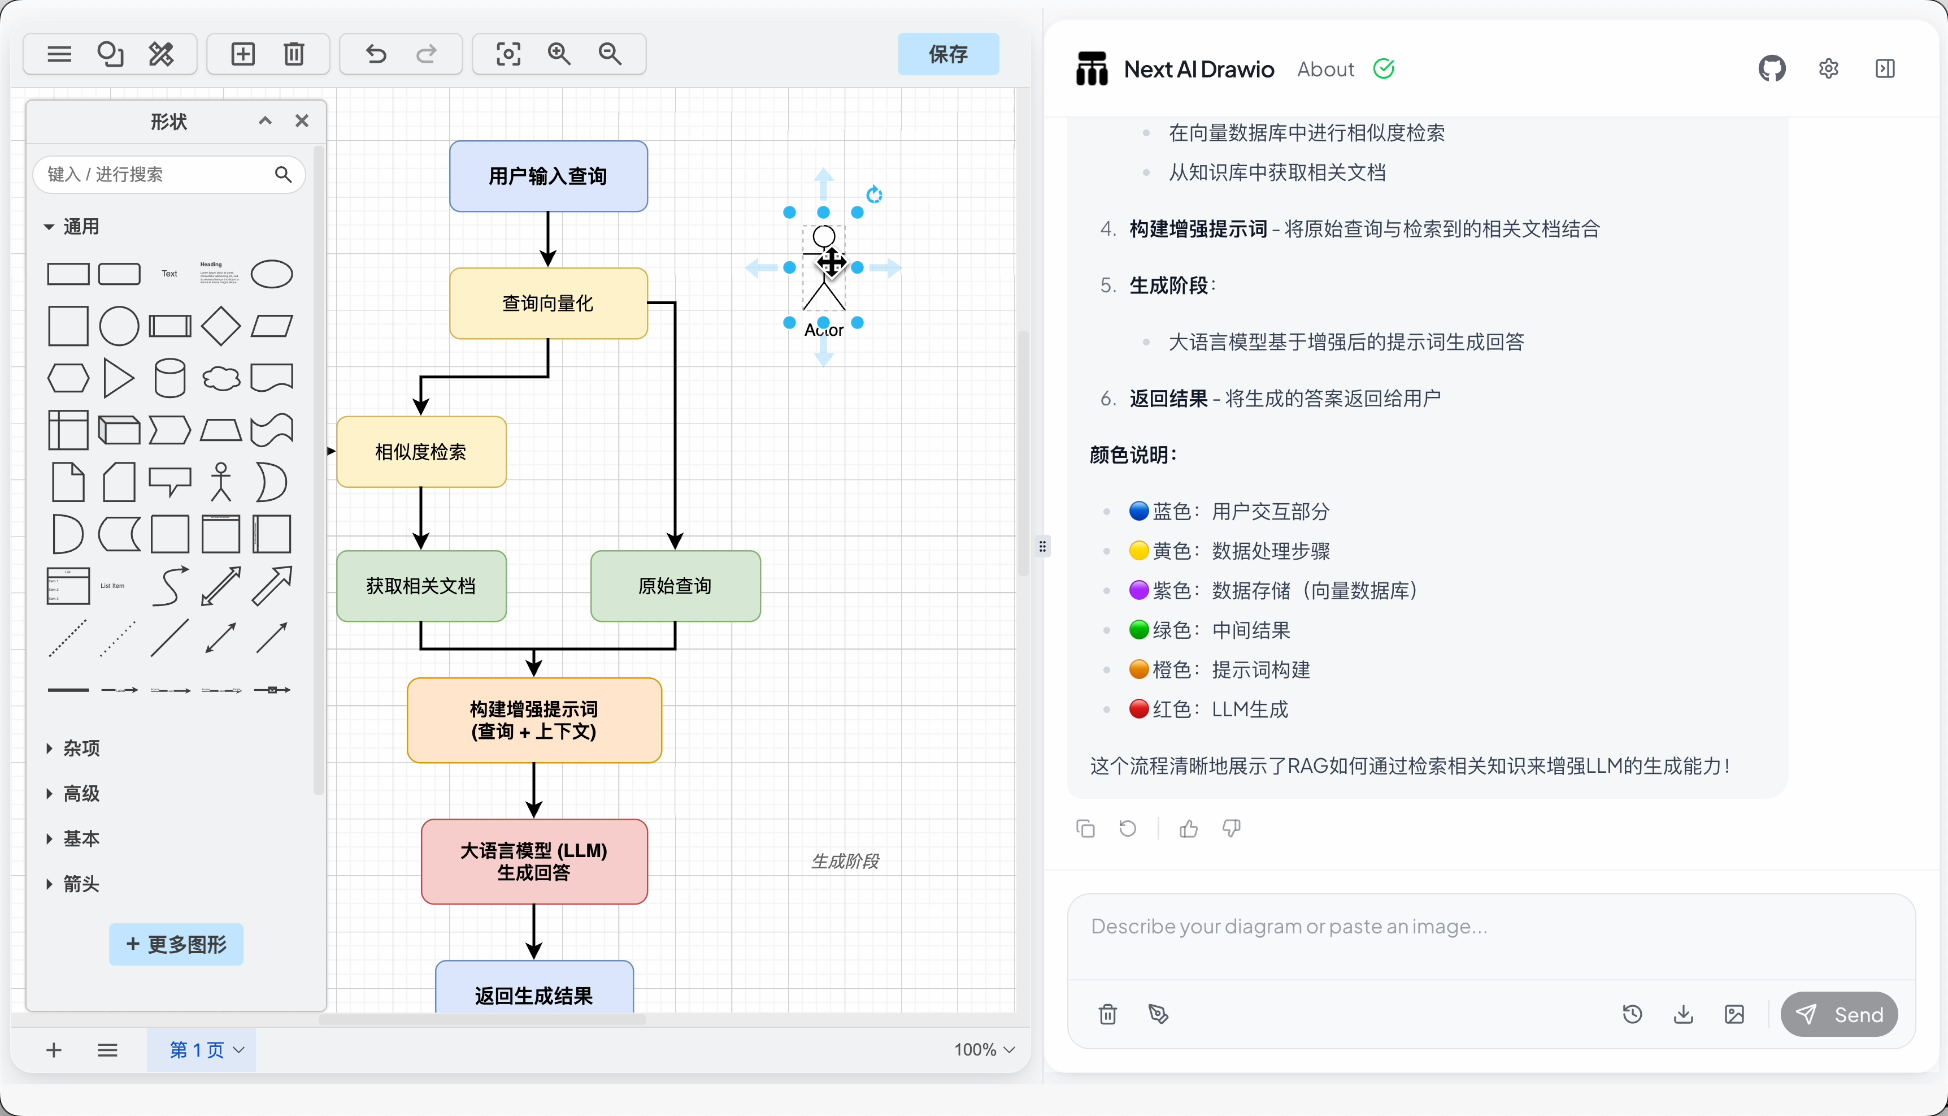Collapse the AI chat panel
Image resolution: width=1948 pixels, height=1116 pixels.
1885,69
